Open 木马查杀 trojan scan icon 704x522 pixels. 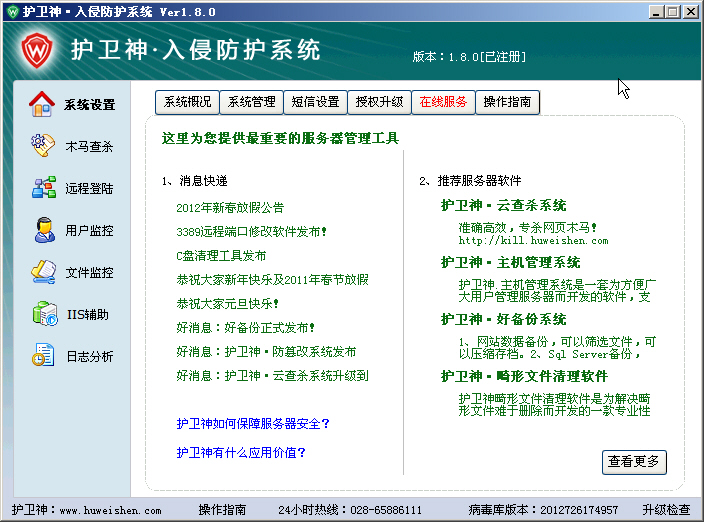[x=42, y=146]
